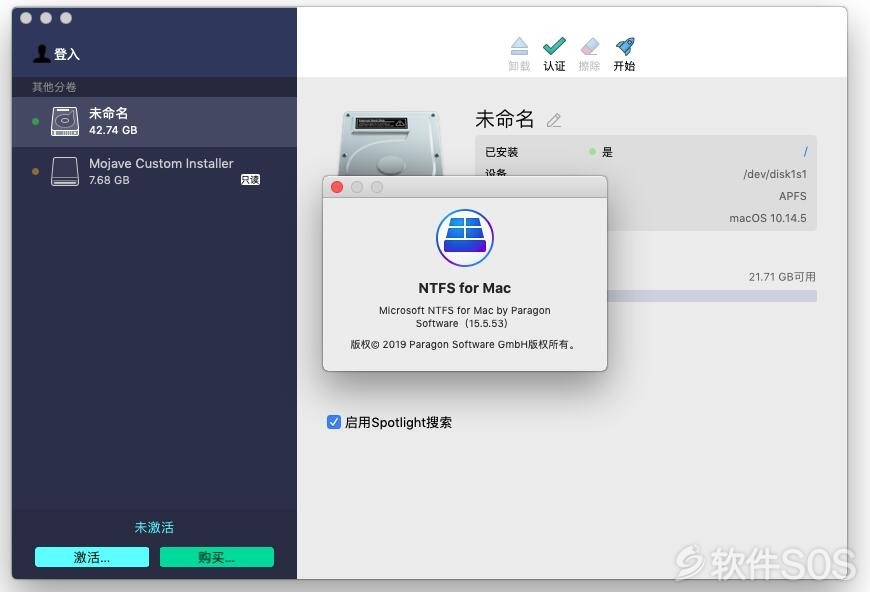The width and height of the screenshot is (870, 592).
Task: Close the NTFS for Mac about dialog
Action: point(337,187)
